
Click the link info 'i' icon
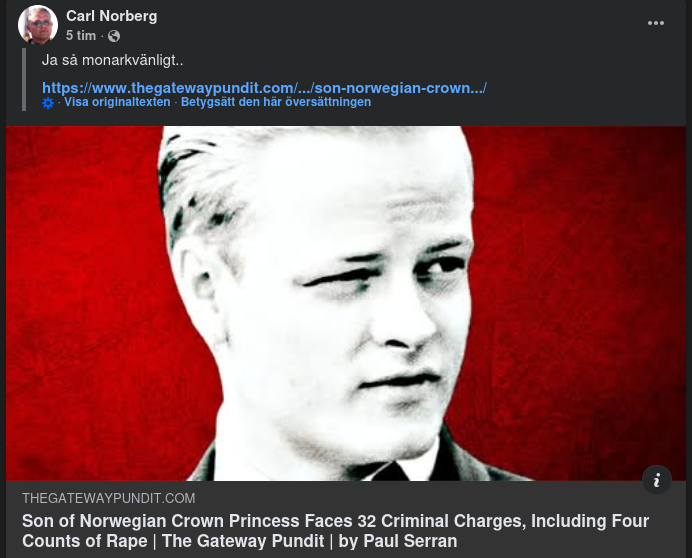click(x=657, y=480)
